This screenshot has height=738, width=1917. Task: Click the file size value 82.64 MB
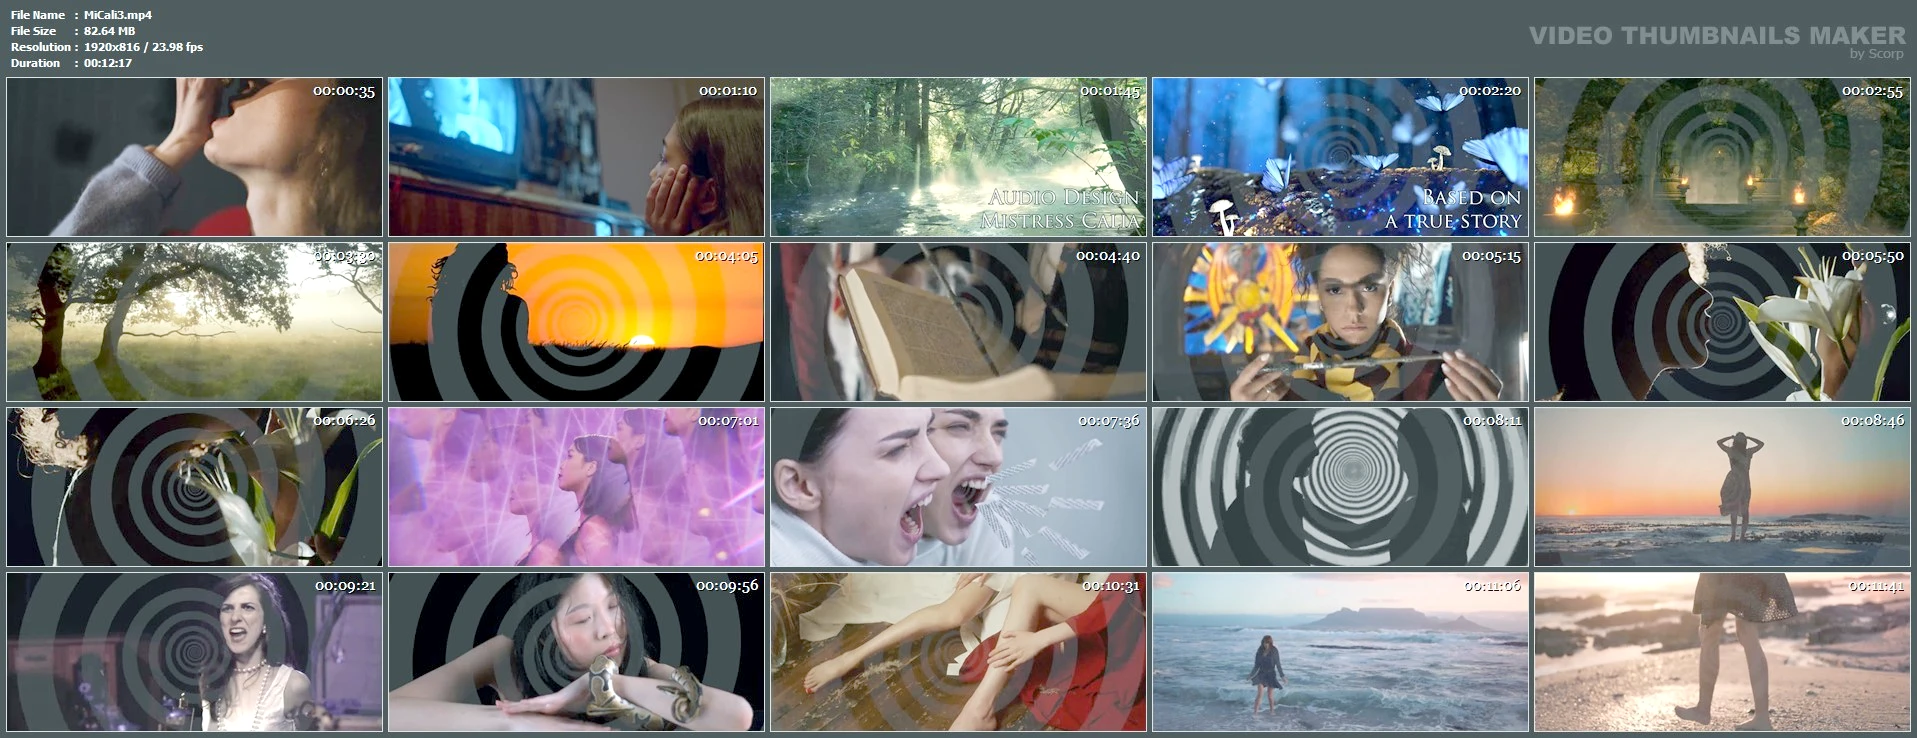(x=109, y=31)
